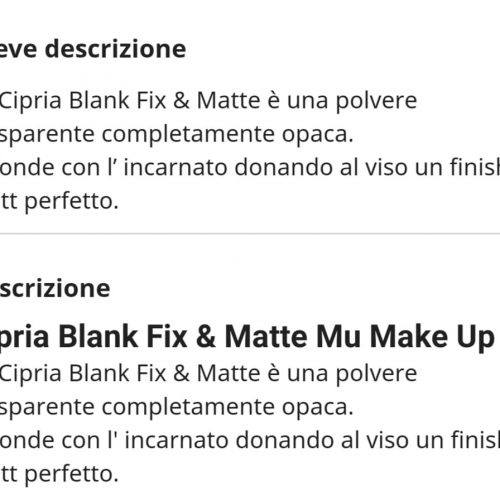Click the 'Descrizione' section heading
This screenshot has width=500, height=500.
[x=55, y=288]
